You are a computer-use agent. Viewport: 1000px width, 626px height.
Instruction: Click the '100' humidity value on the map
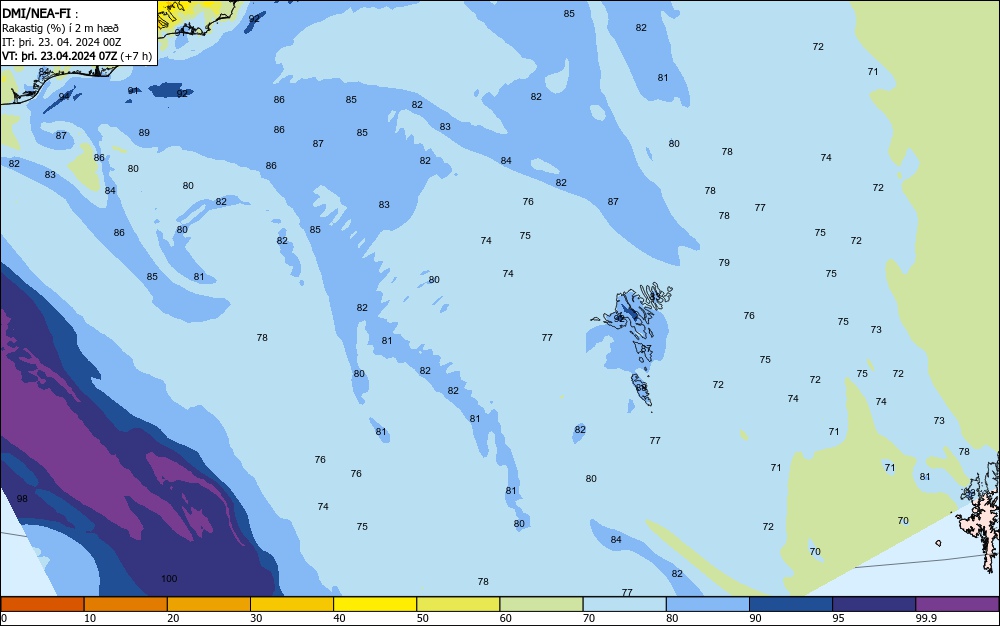pos(169,579)
